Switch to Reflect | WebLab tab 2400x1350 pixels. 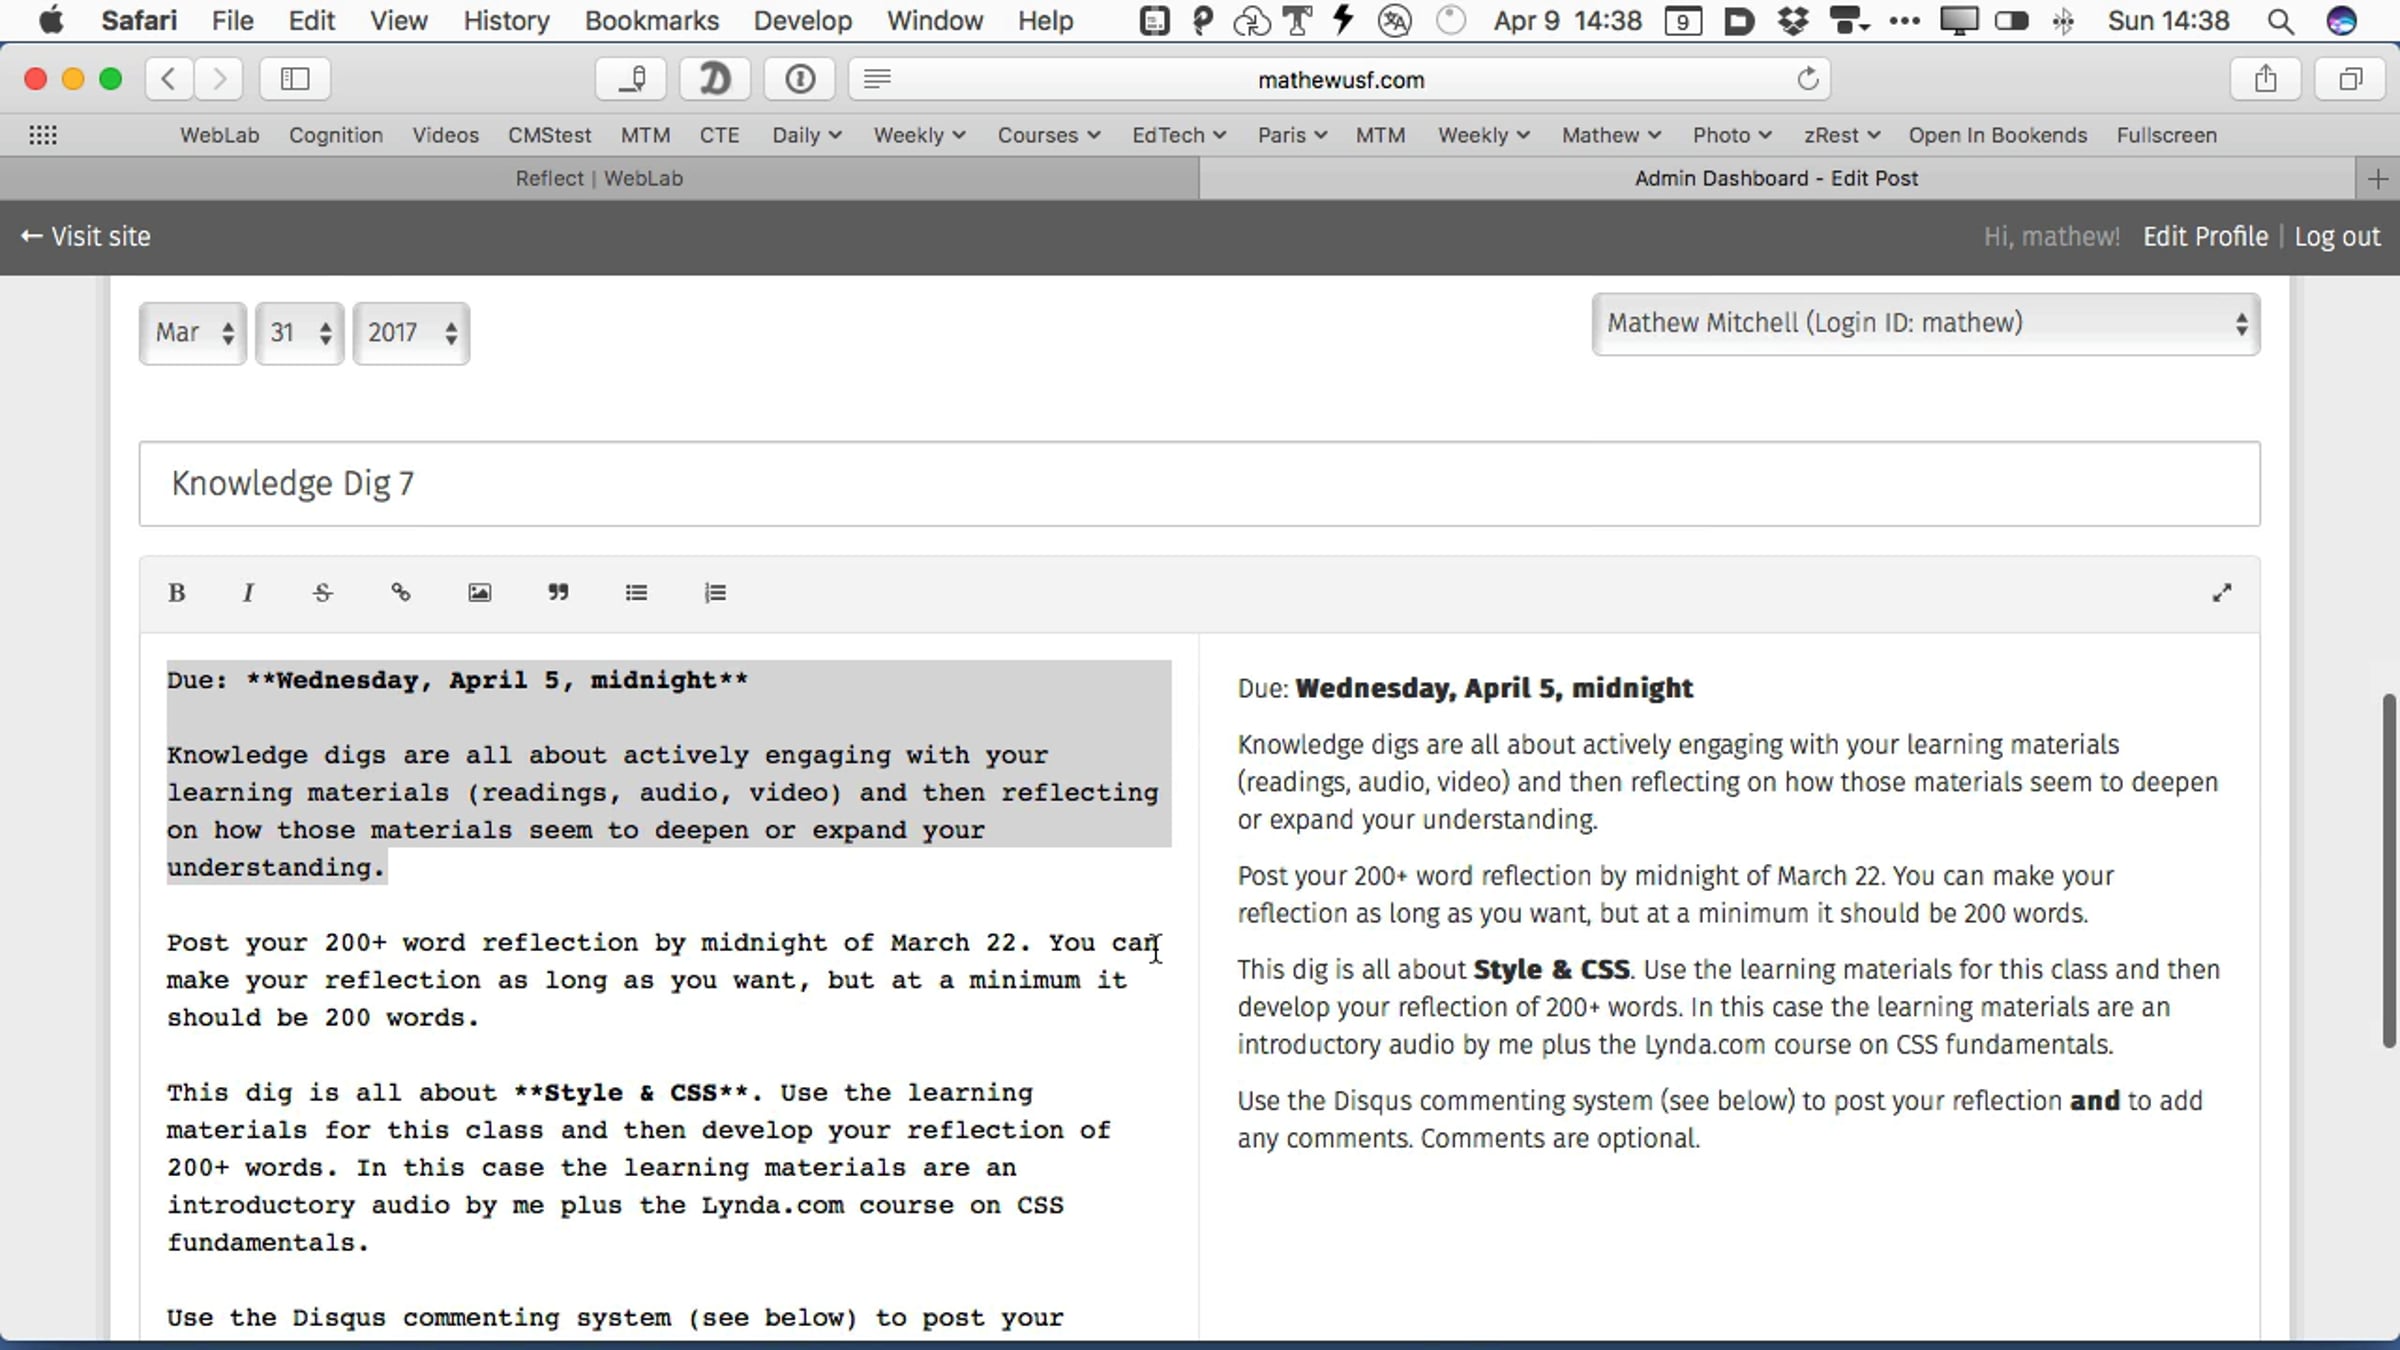pos(599,178)
